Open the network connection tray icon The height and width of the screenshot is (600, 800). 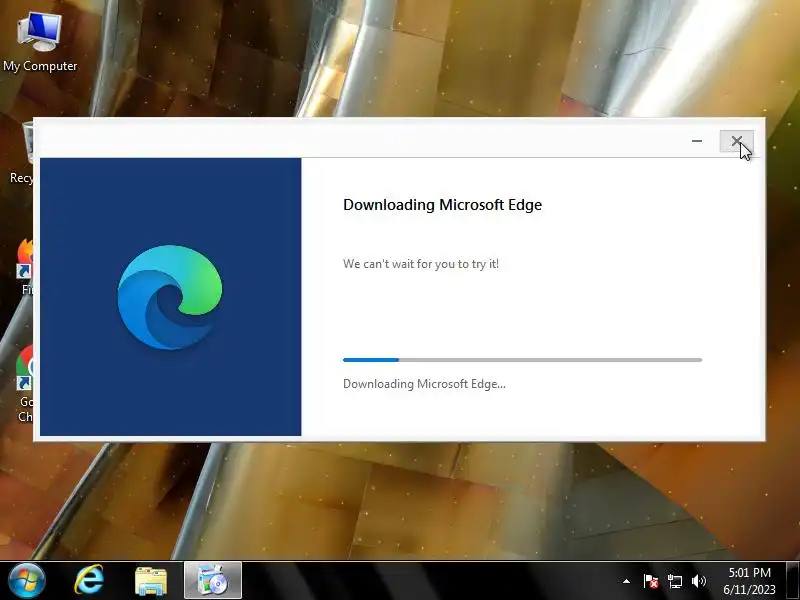[675, 581]
